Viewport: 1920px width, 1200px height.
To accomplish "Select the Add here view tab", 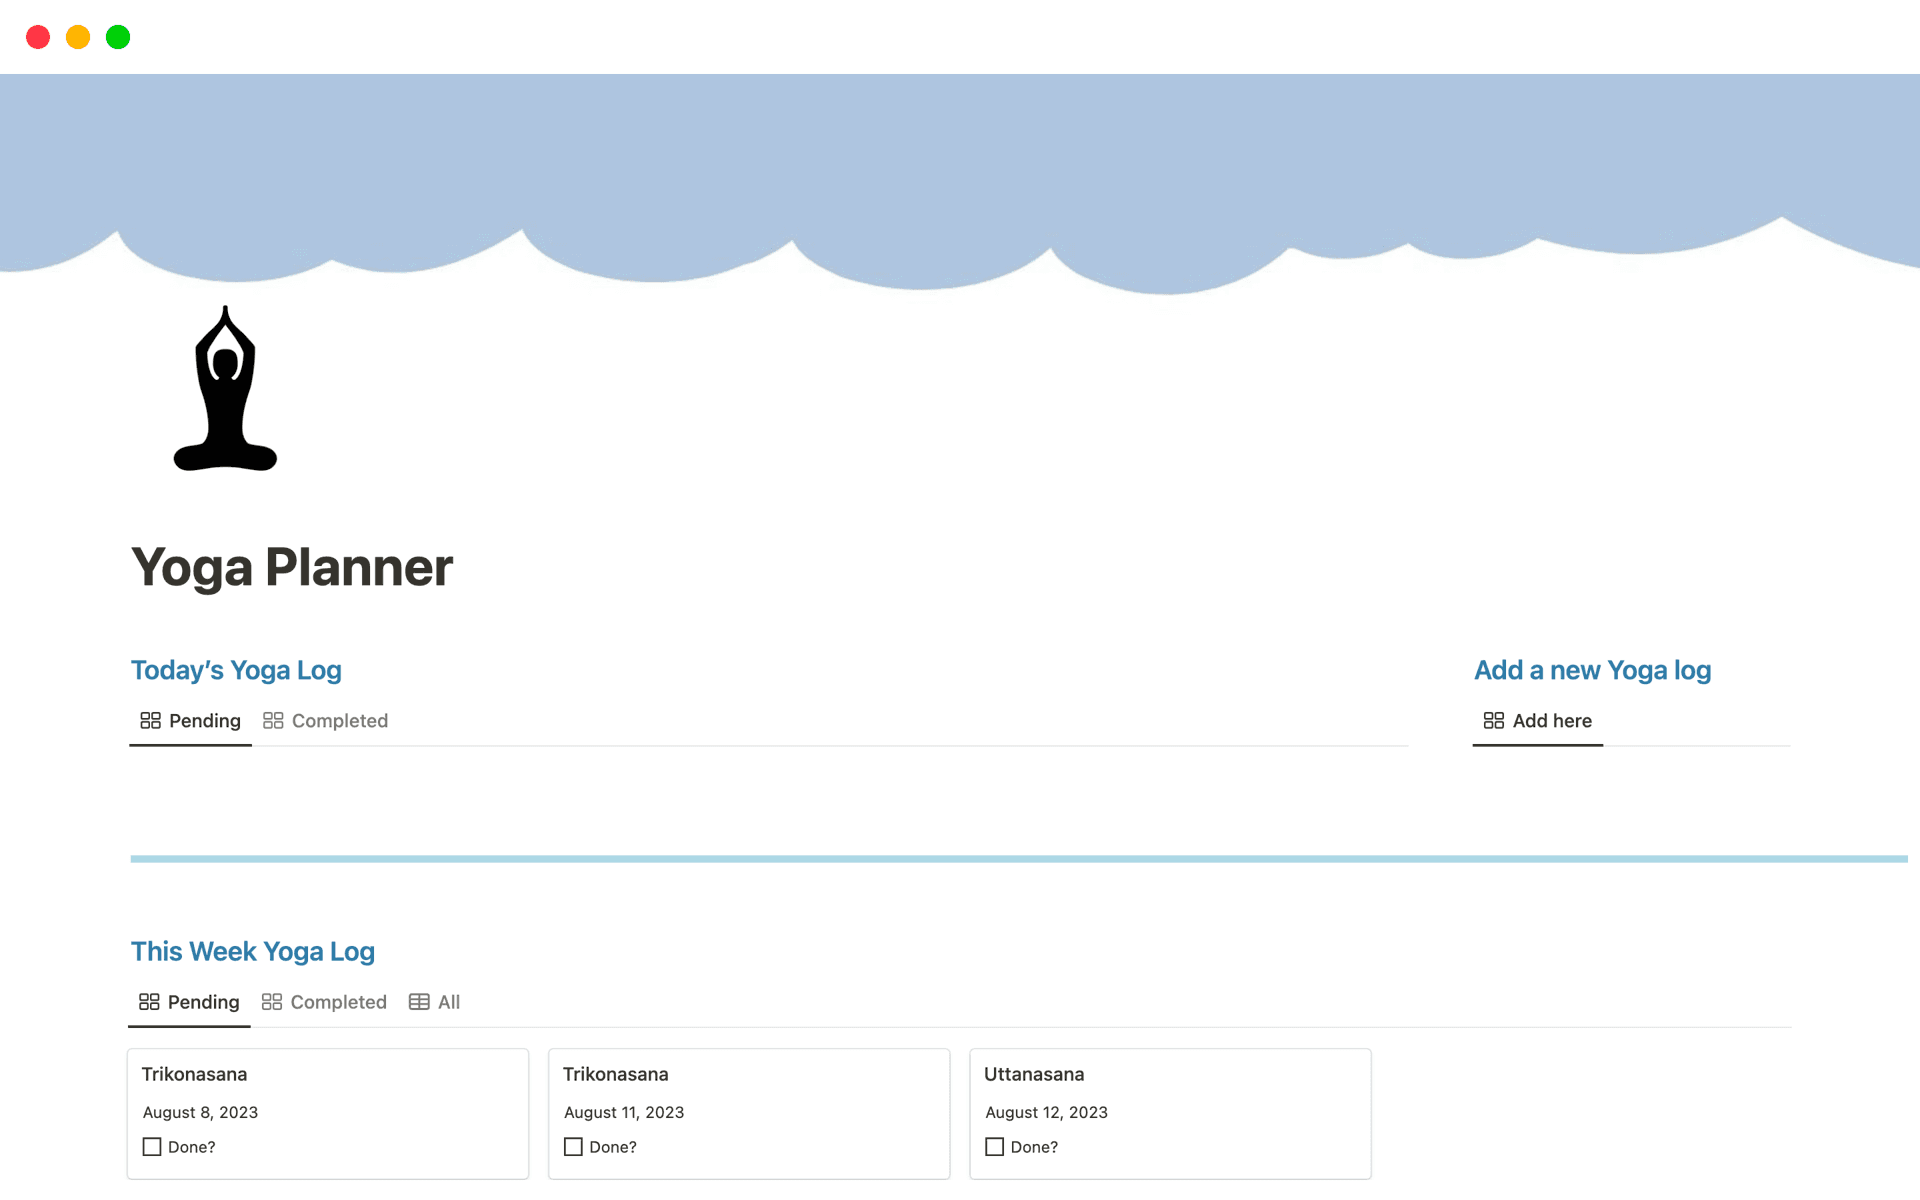I will [x=1551, y=720].
